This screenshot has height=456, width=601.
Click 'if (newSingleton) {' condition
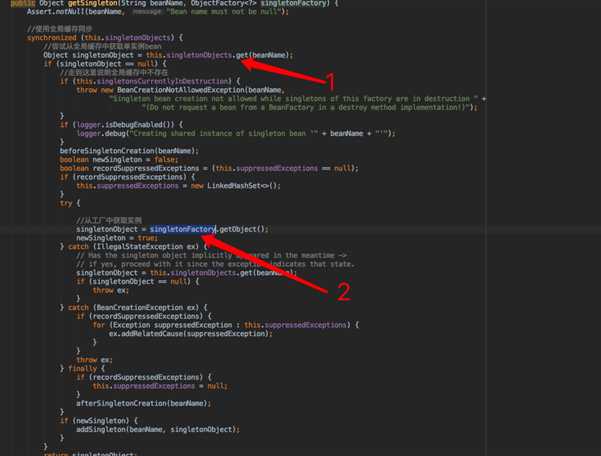(99, 420)
